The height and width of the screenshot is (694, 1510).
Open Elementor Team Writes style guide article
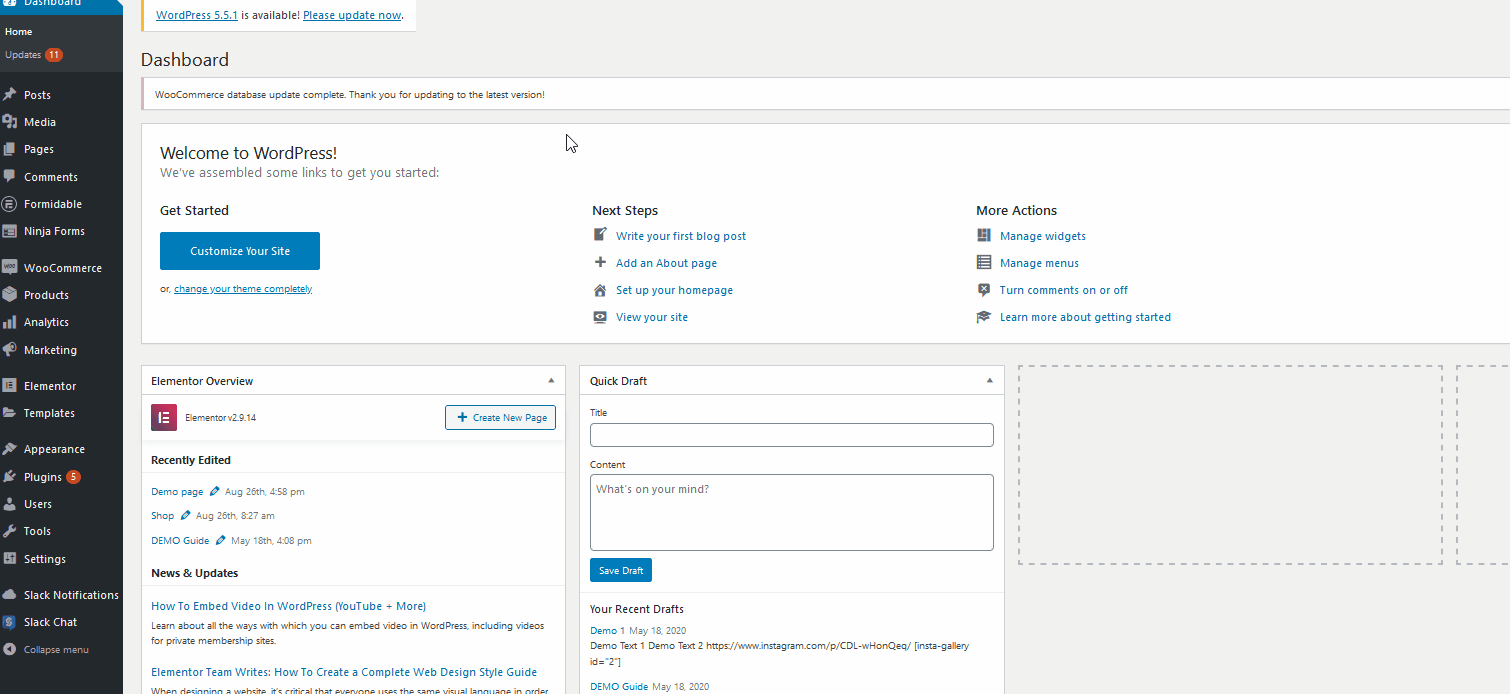(344, 672)
